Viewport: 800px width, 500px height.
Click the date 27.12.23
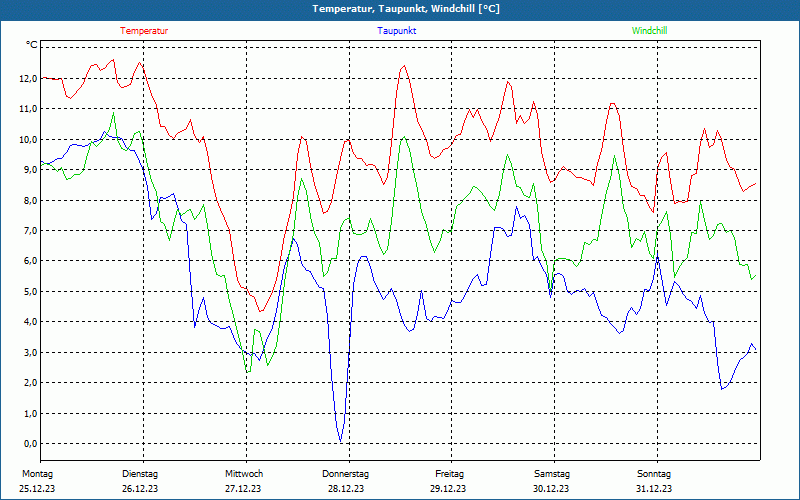pos(243,489)
